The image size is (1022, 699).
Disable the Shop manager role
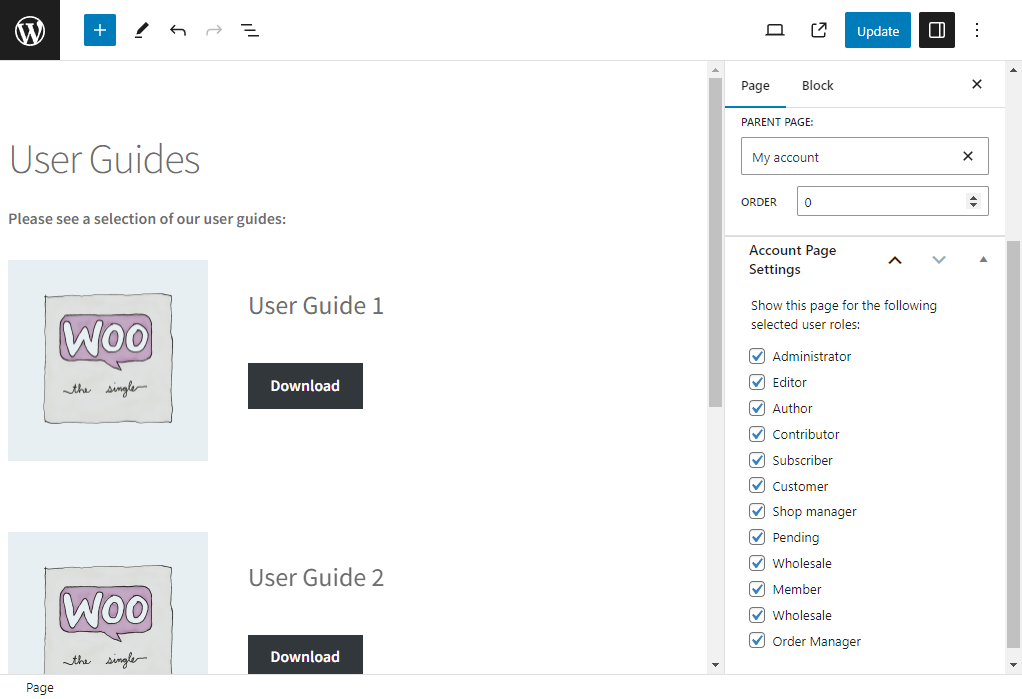(757, 511)
